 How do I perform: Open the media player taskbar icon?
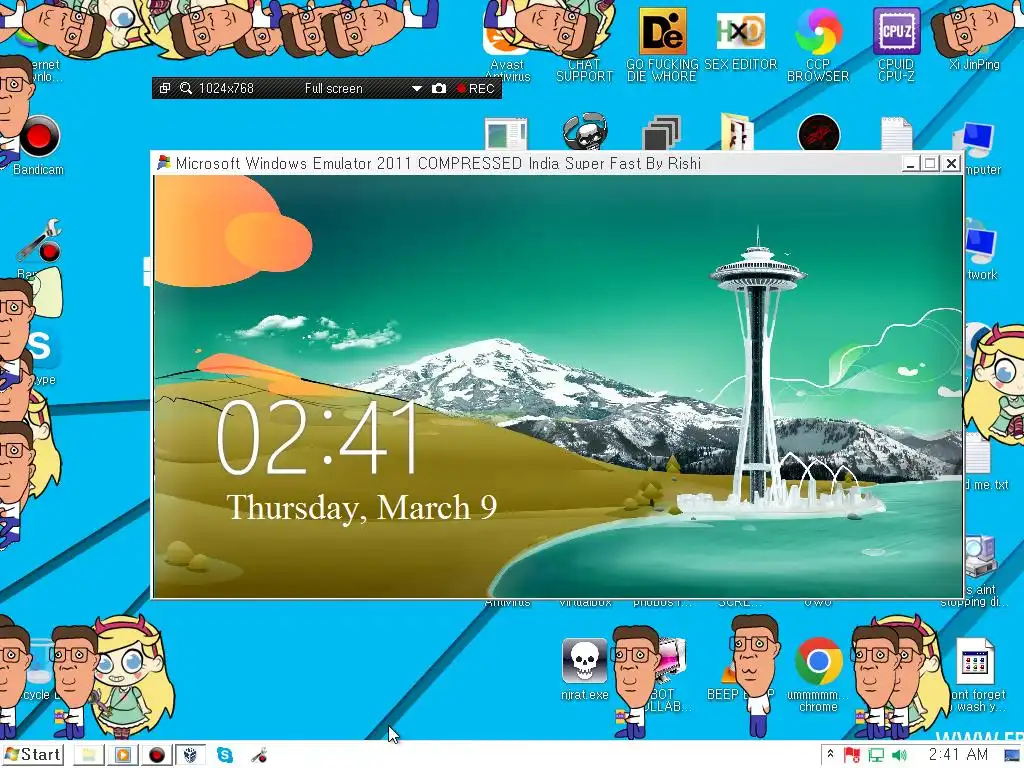pos(123,756)
